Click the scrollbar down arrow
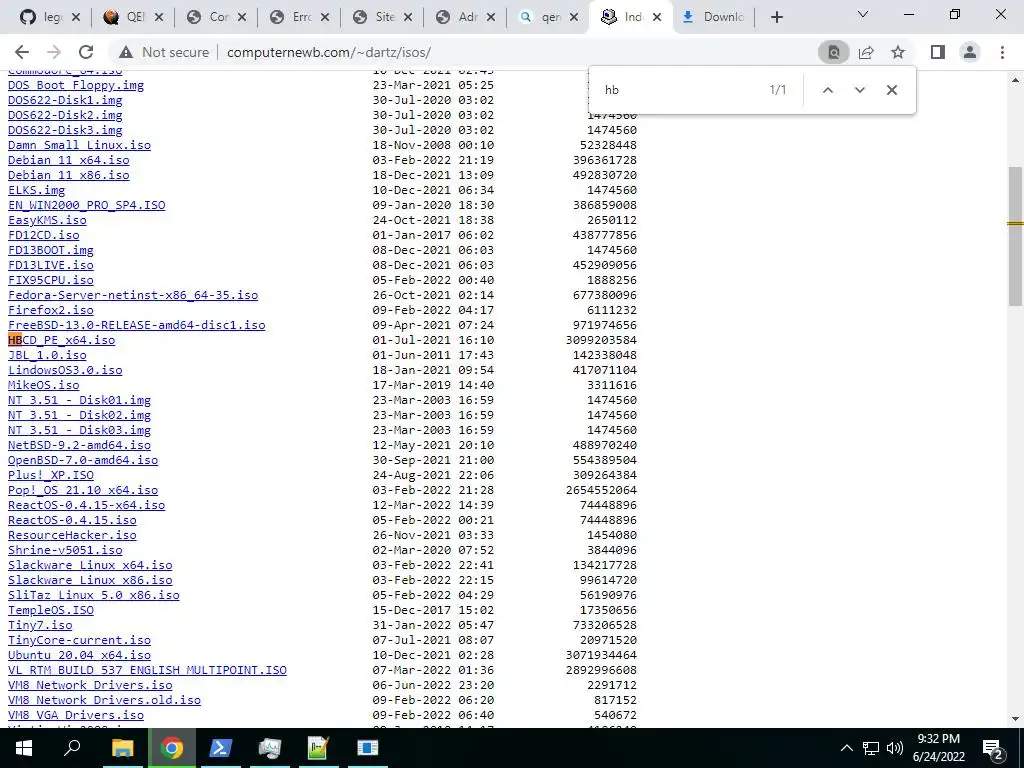The image size is (1024, 768). coord(1015,719)
